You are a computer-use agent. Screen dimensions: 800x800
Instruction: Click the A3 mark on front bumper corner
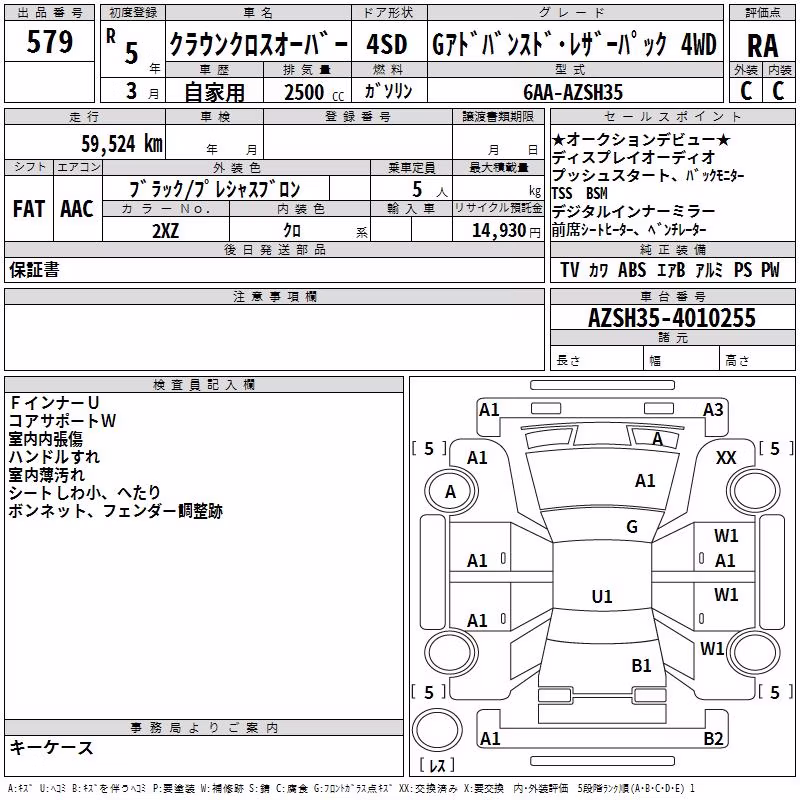pos(713,410)
